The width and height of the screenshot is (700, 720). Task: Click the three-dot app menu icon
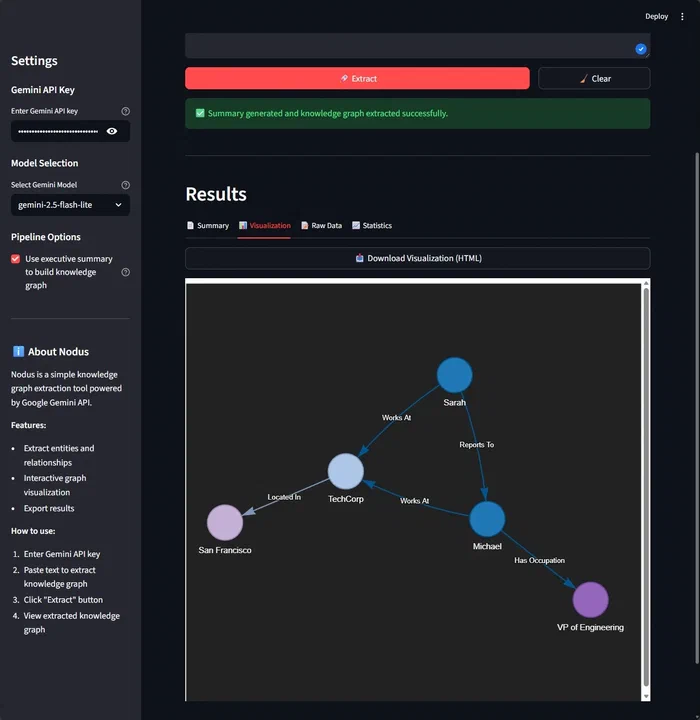coord(682,17)
